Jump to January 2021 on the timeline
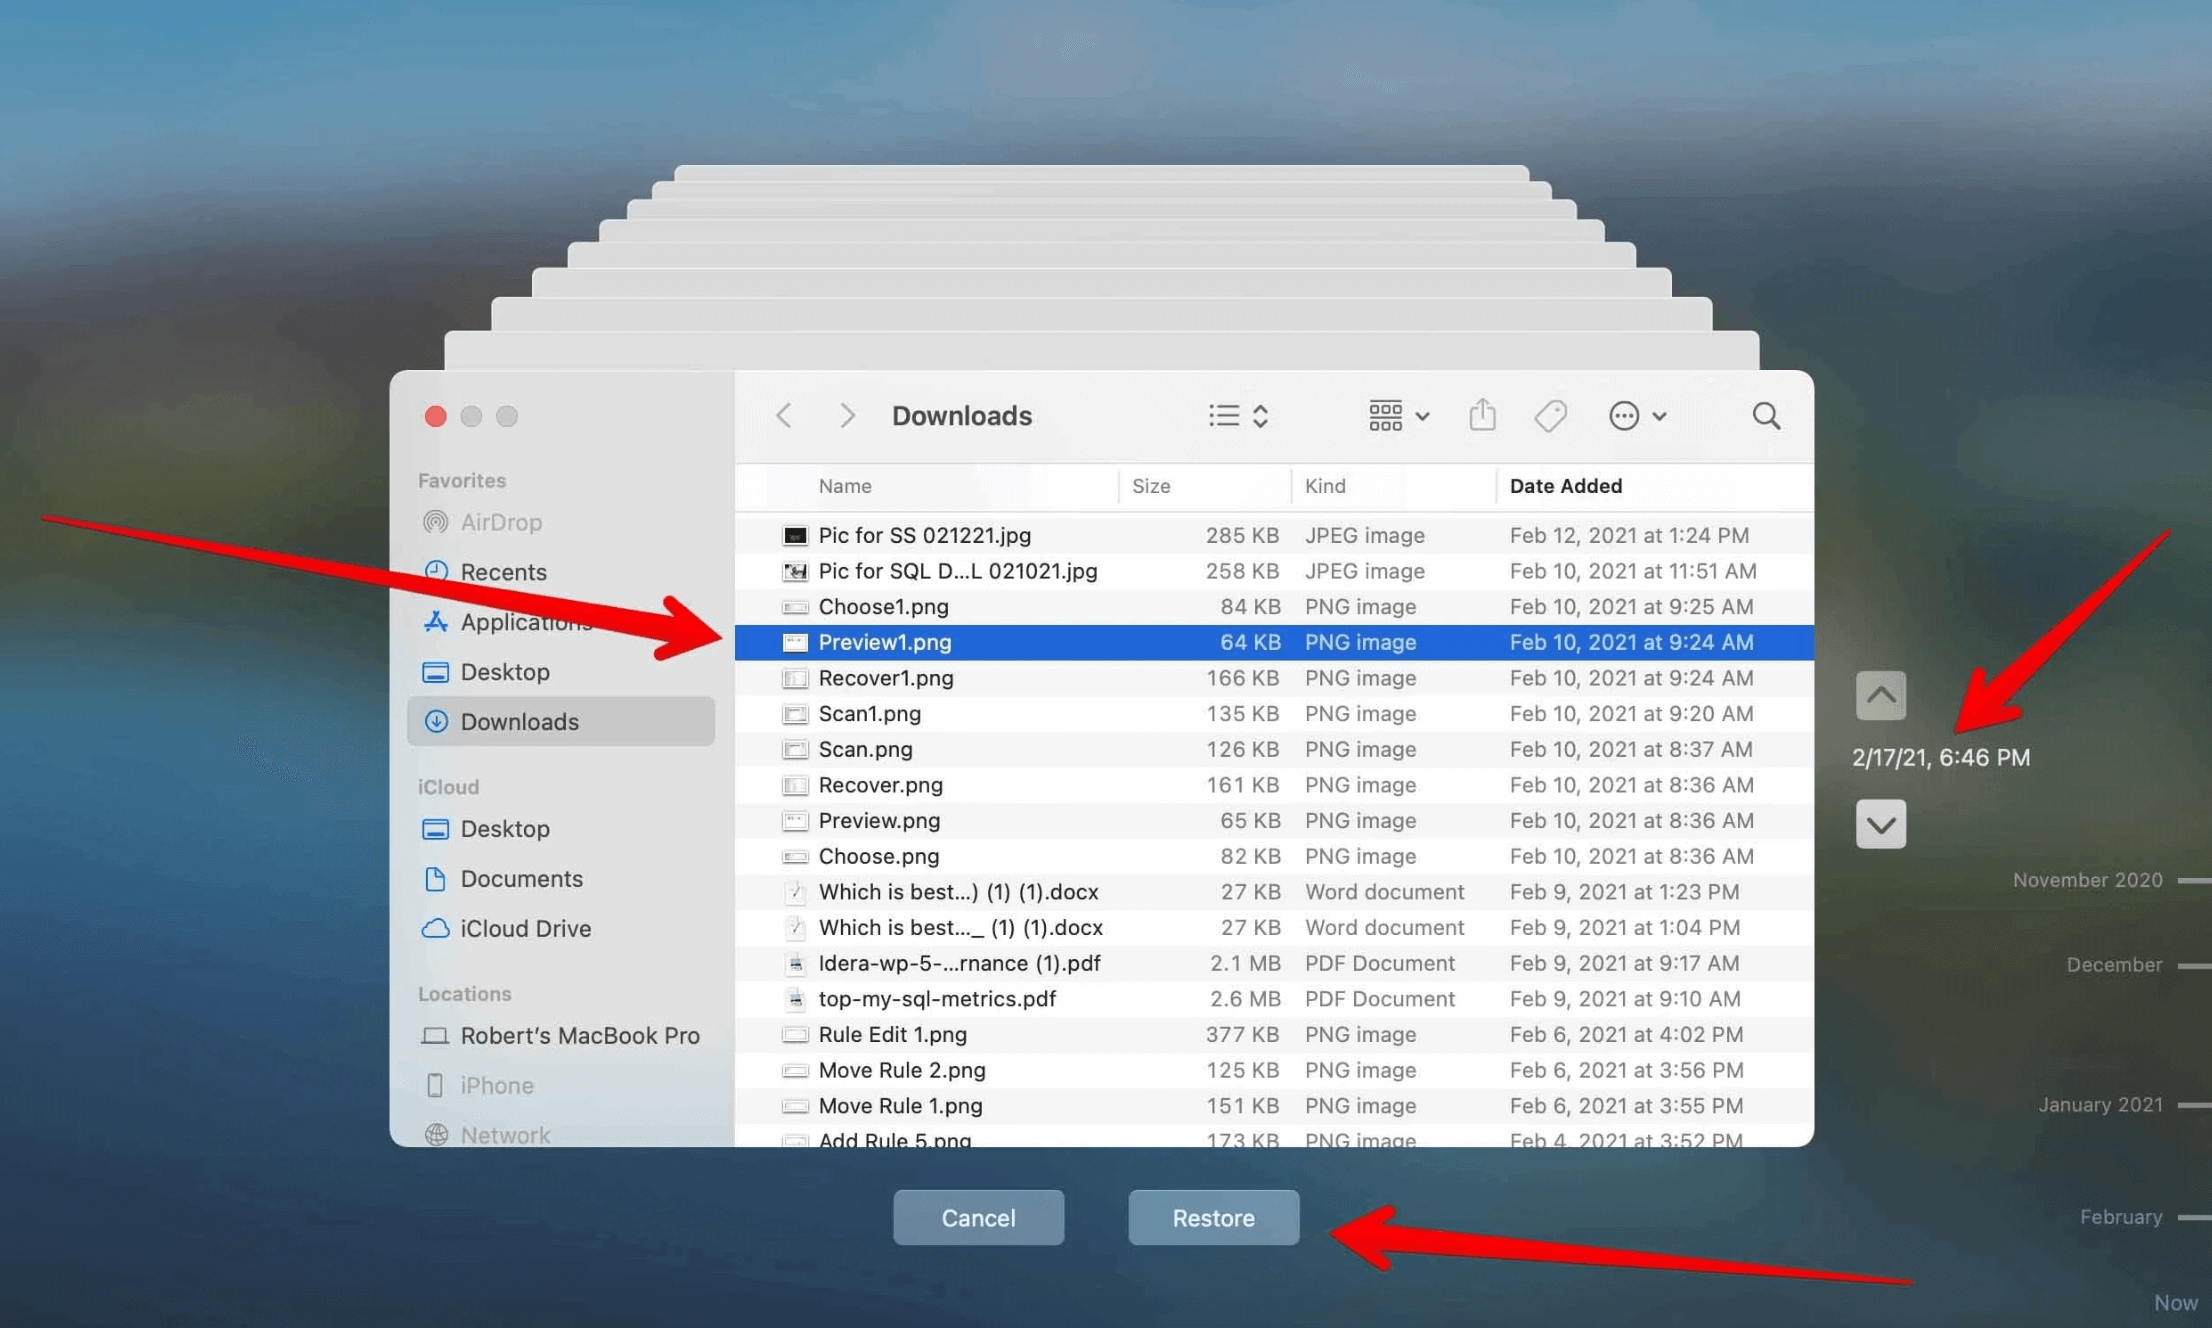Screen dimensions: 2212x1328 click(x=2099, y=1104)
